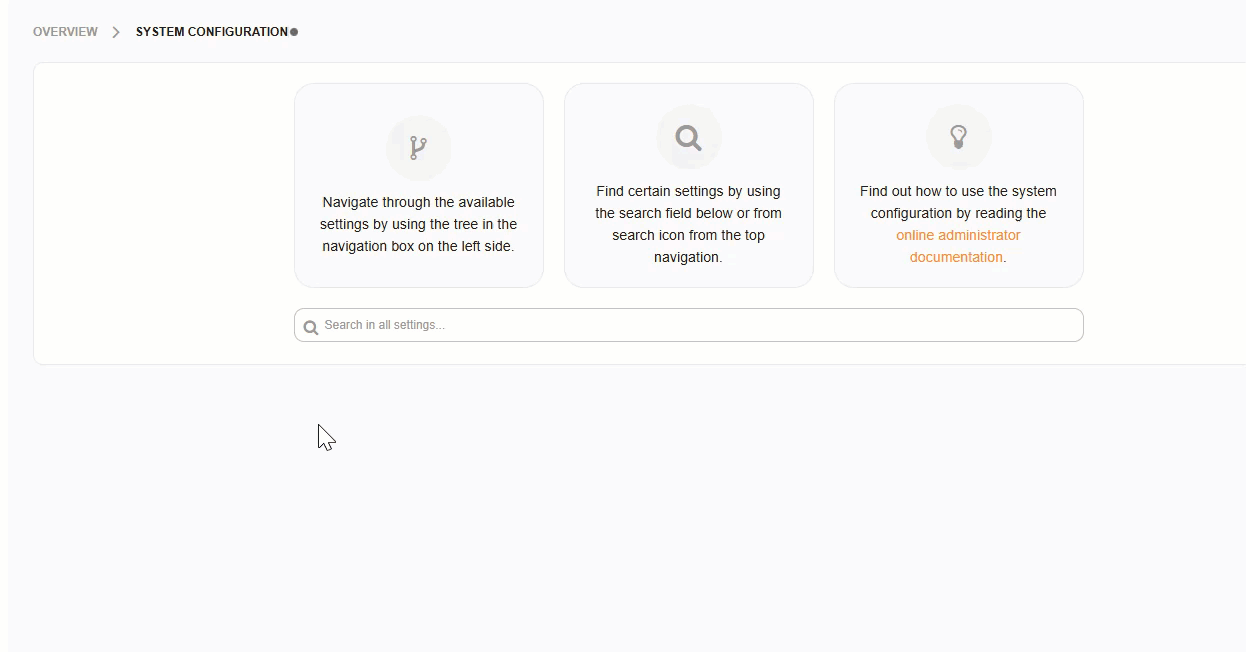Click the dot indicator beside System Configuration
Image resolution: width=1246 pixels, height=652 pixels.
[x=294, y=32]
